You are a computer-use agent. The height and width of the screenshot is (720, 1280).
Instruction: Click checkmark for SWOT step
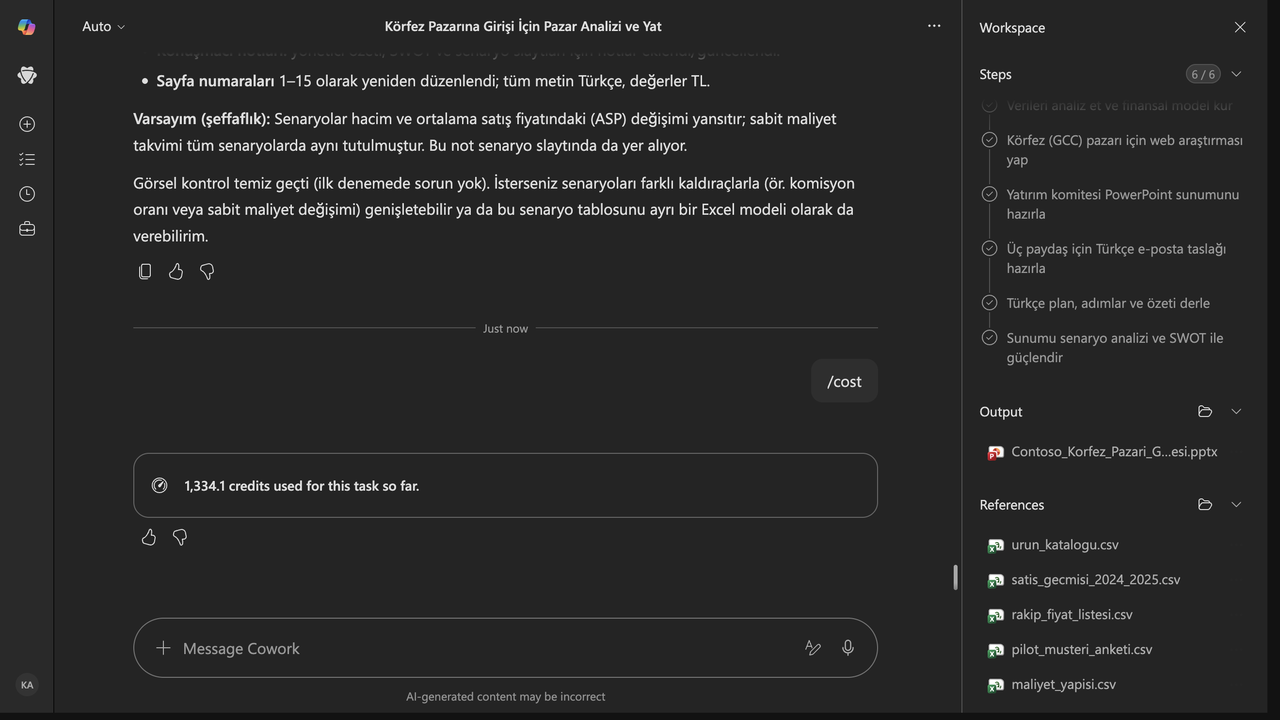tap(989, 337)
